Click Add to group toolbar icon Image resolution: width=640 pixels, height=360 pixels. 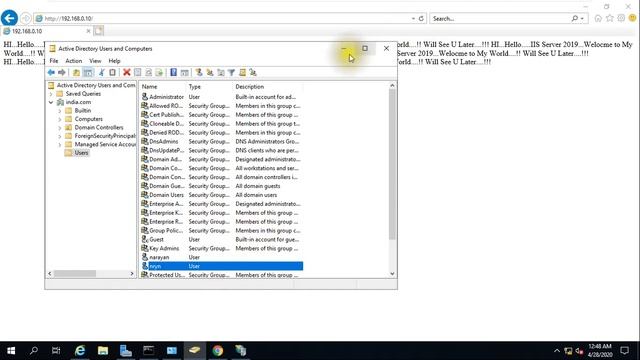[x=253, y=73]
